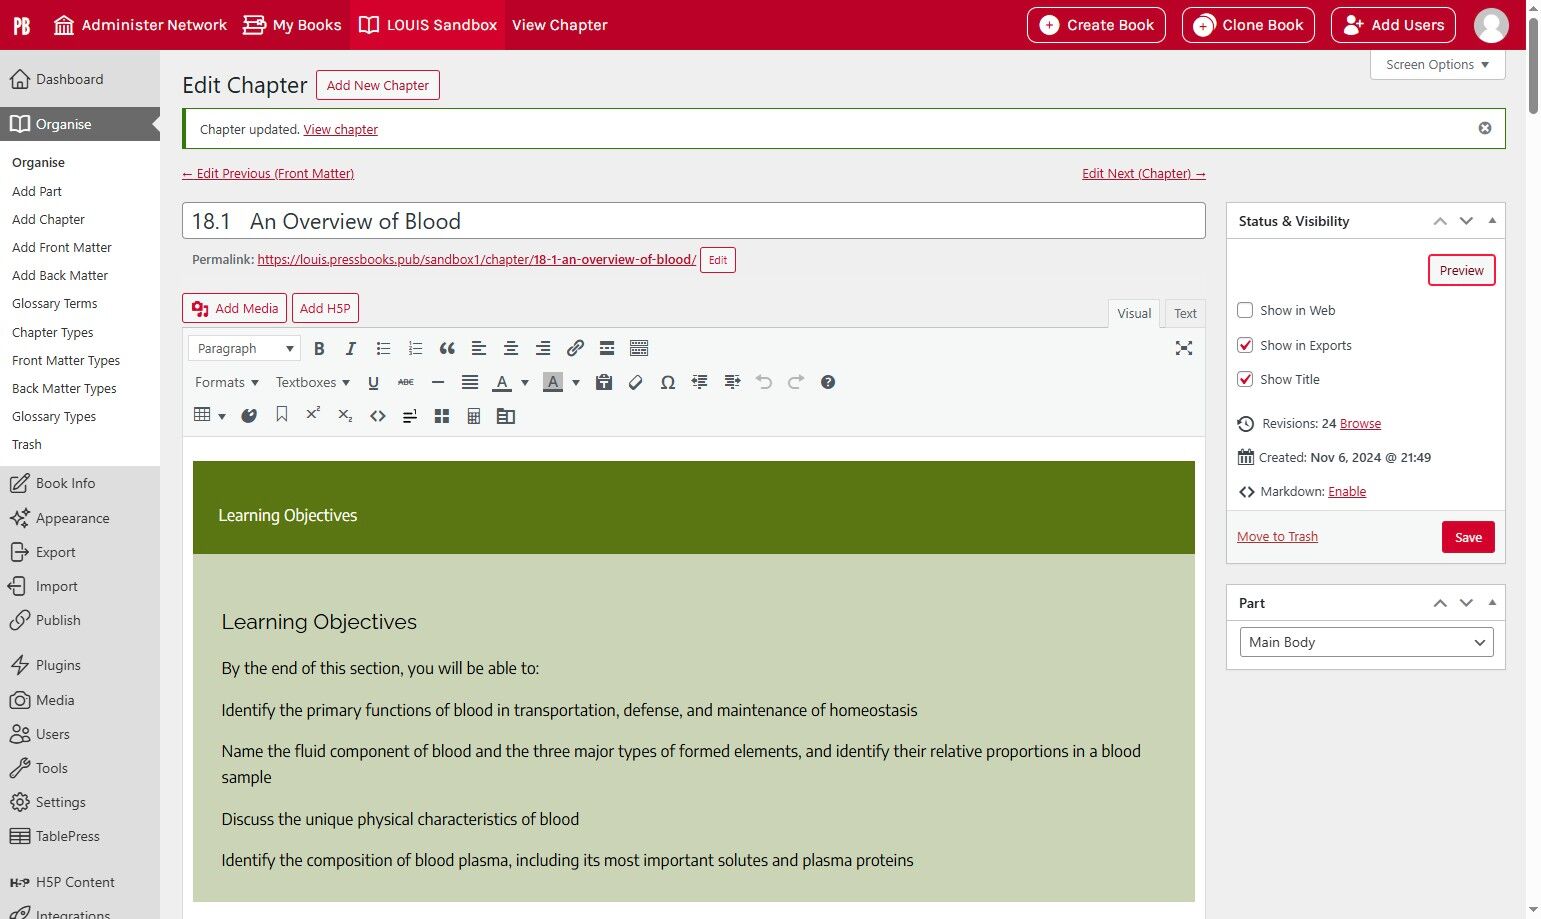Enter distraction-free fullscreen editor mode
Screen dimensions: 1541x919
[x=1184, y=348]
